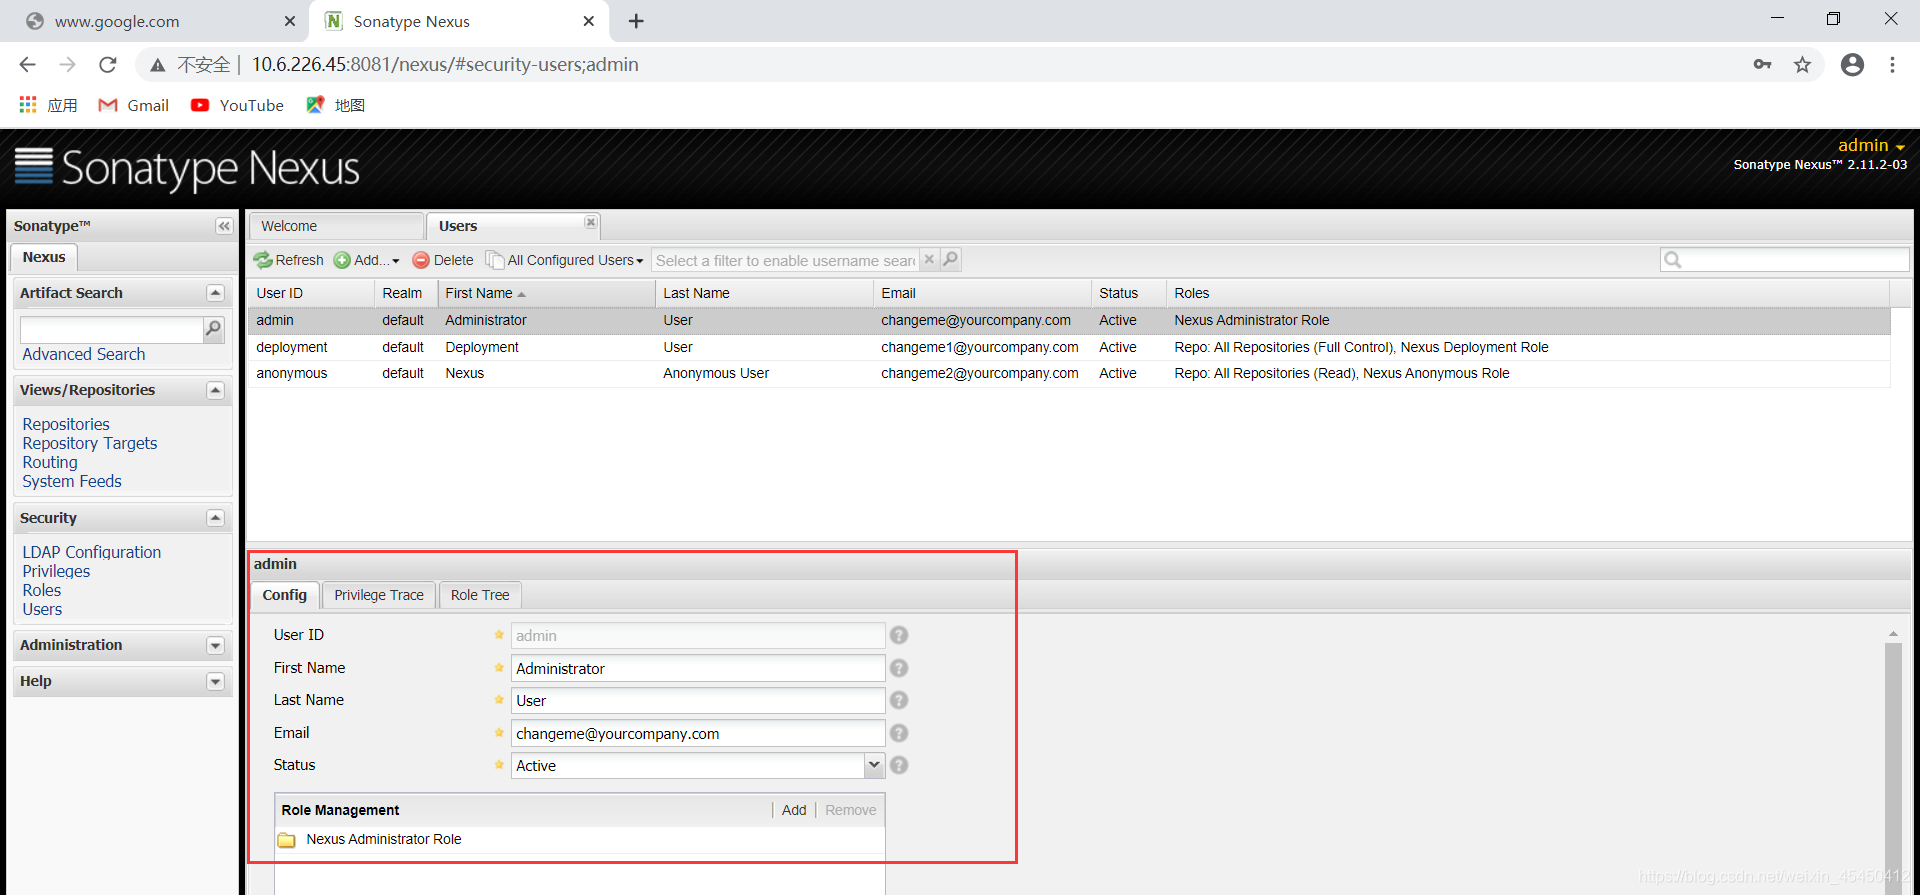Open the Privileges link
The height and width of the screenshot is (895, 1920).
(56, 571)
